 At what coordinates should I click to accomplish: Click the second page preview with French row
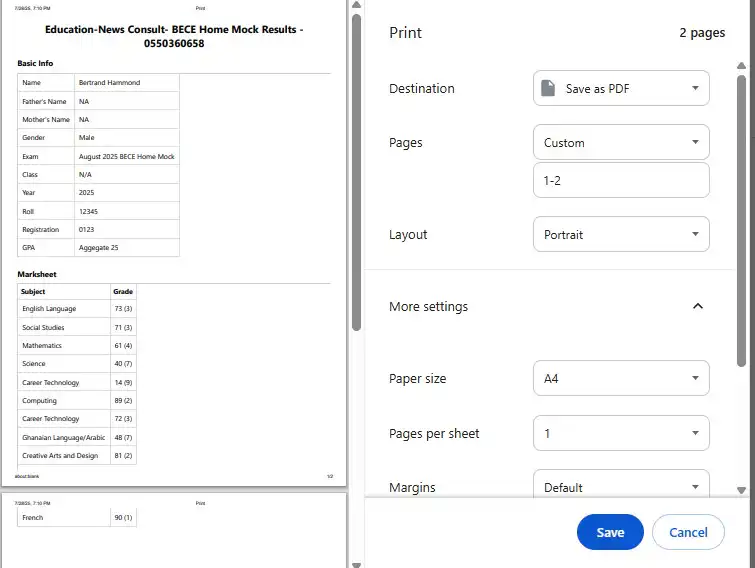click(x=174, y=530)
